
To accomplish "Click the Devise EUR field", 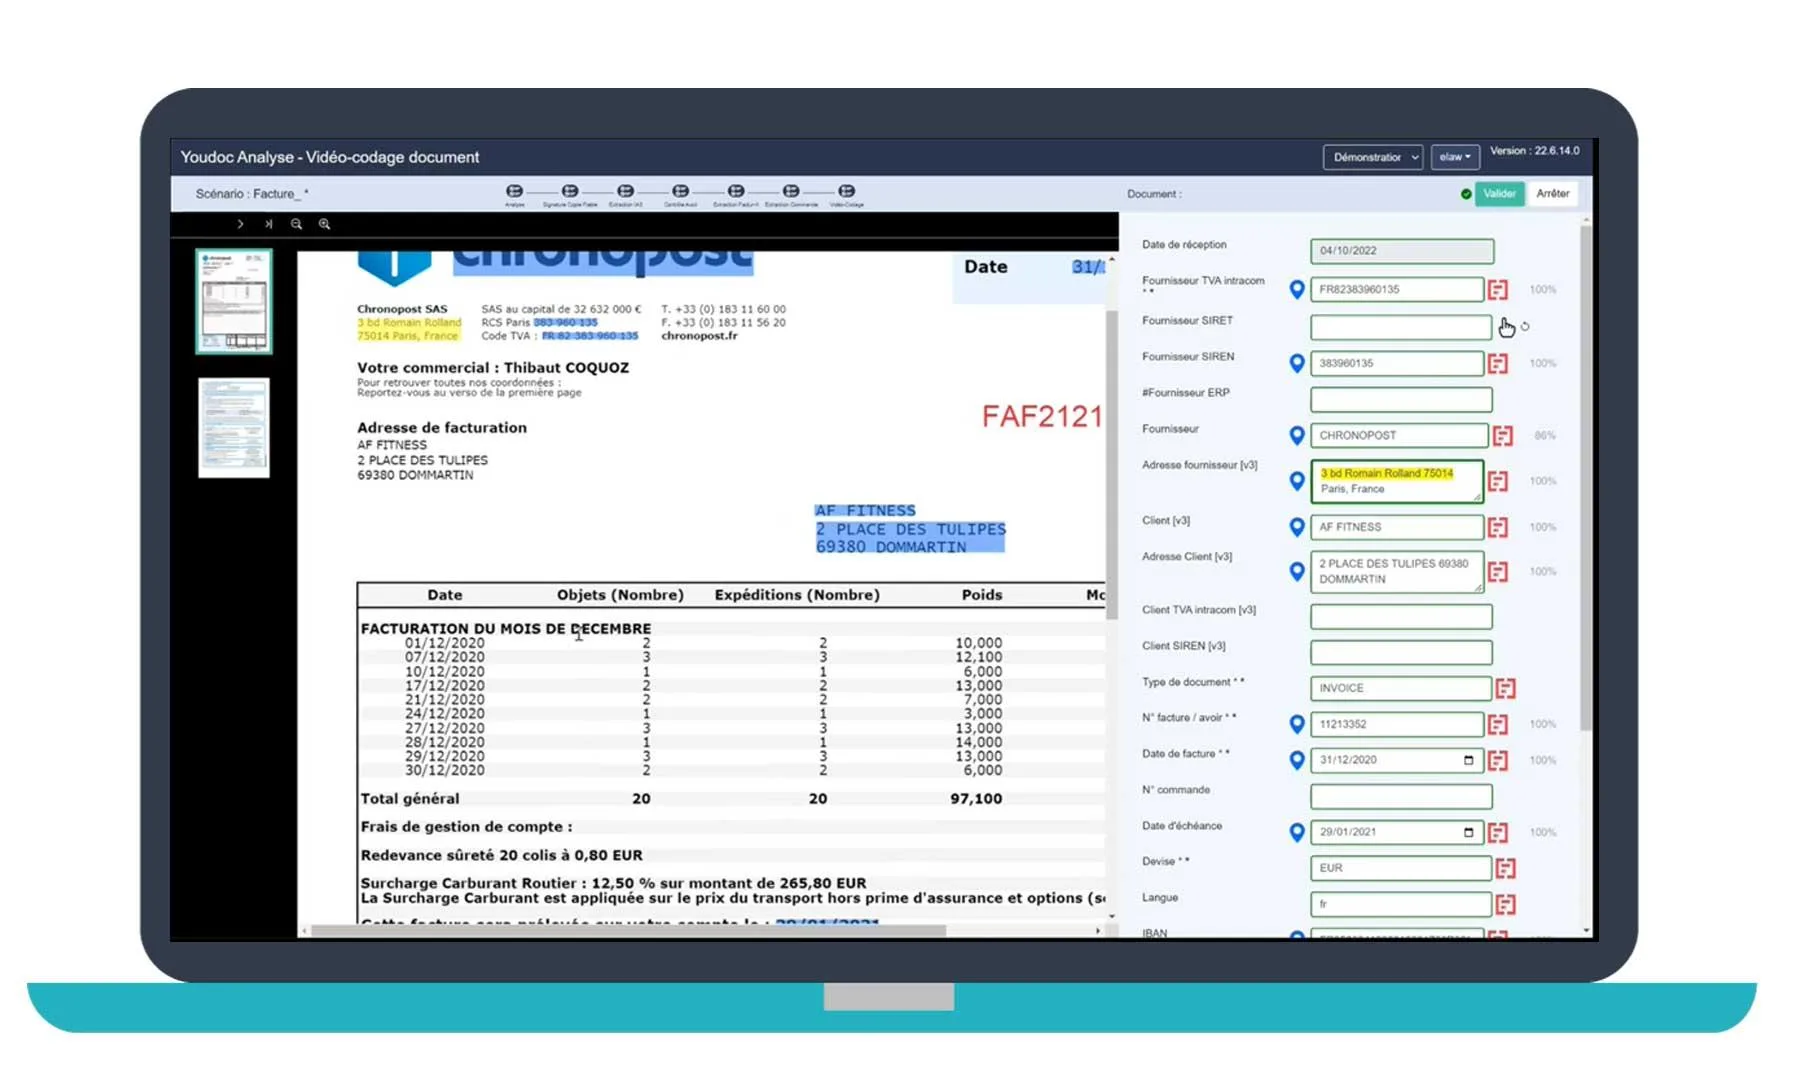I will pyautogui.click(x=1401, y=868).
